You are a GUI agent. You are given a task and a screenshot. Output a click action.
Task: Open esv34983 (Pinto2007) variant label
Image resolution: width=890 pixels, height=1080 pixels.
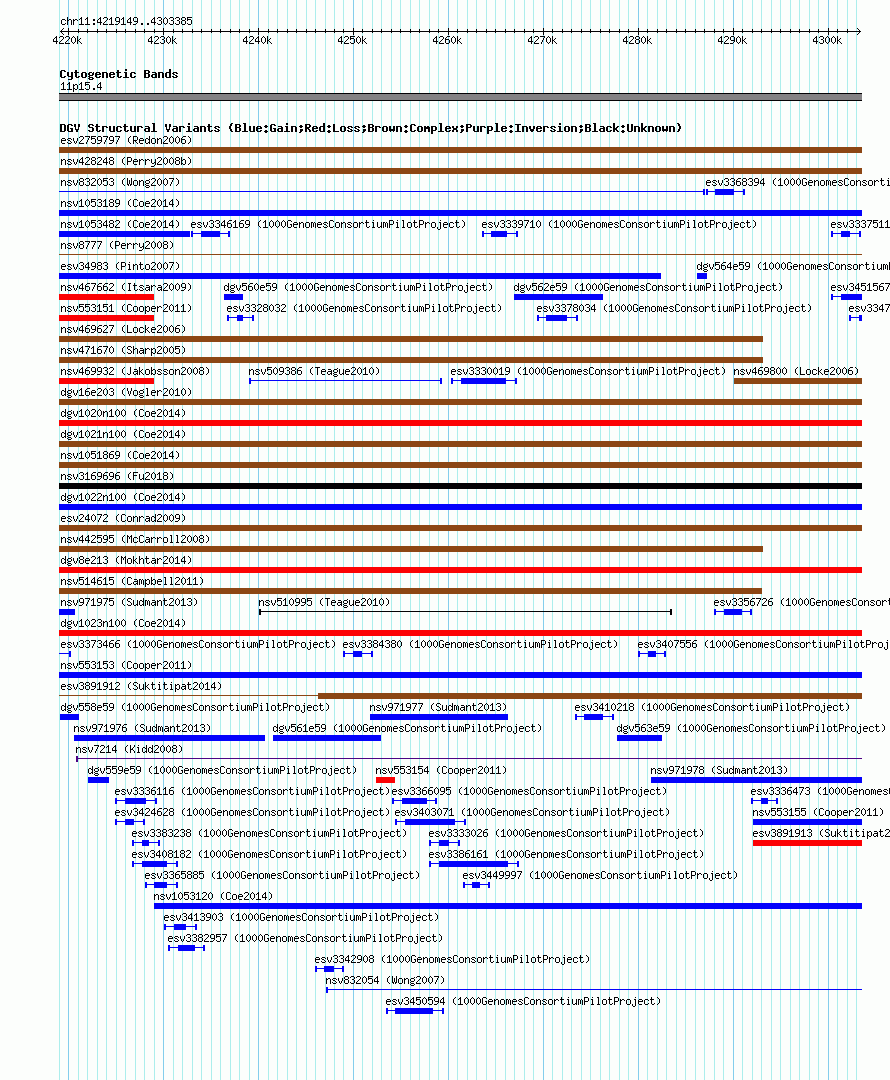120,267
